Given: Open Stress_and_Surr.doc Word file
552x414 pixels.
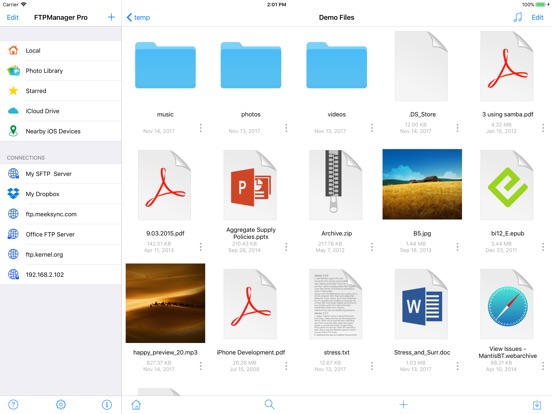Looking at the screenshot, I should pyautogui.click(x=421, y=304).
